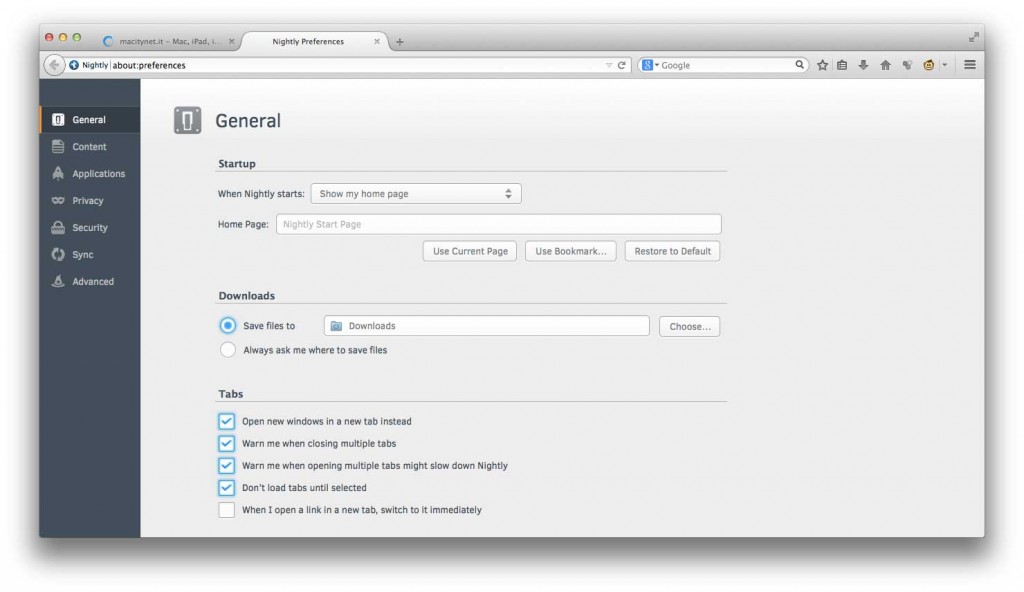Select 'Always ask me where to save files'
This screenshot has width=1024, height=592.
227,350
